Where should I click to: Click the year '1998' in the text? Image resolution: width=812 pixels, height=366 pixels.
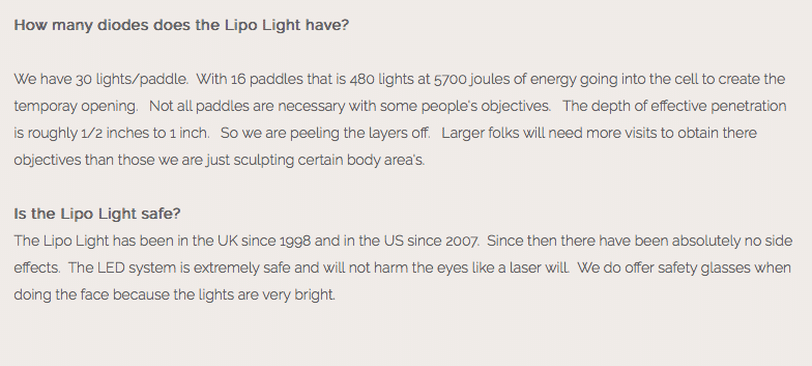tap(295, 241)
